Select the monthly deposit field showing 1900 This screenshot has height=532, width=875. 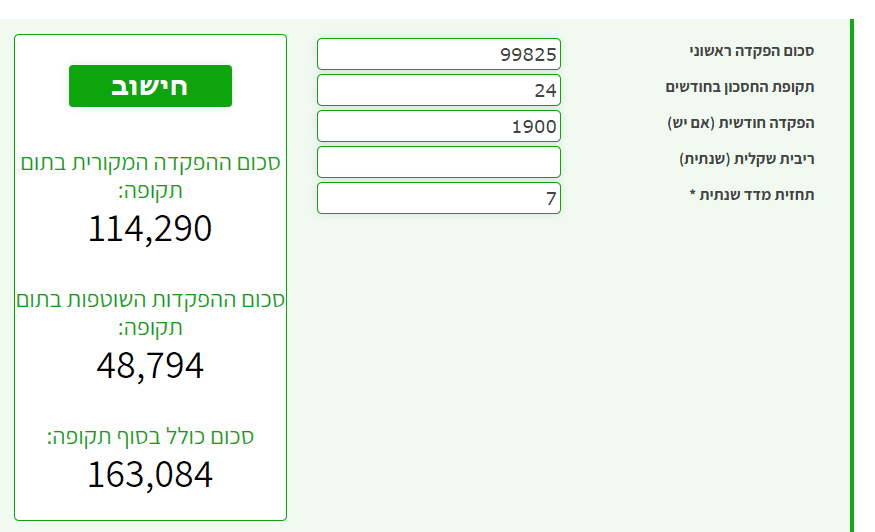438,126
